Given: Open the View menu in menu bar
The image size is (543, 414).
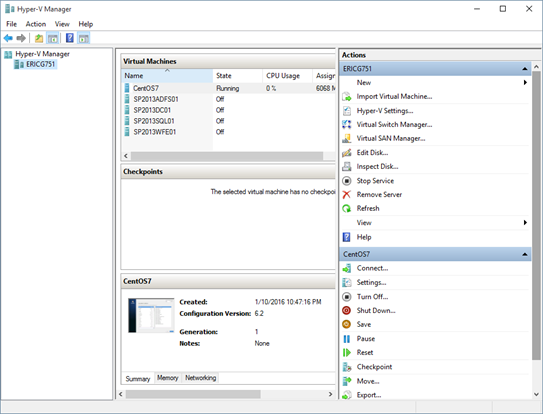Looking at the screenshot, I should pos(62,24).
